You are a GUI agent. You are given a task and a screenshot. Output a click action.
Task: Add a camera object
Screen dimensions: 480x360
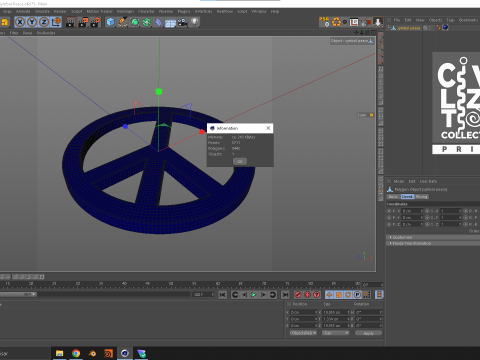pyautogui.click(x=182, y=22)
